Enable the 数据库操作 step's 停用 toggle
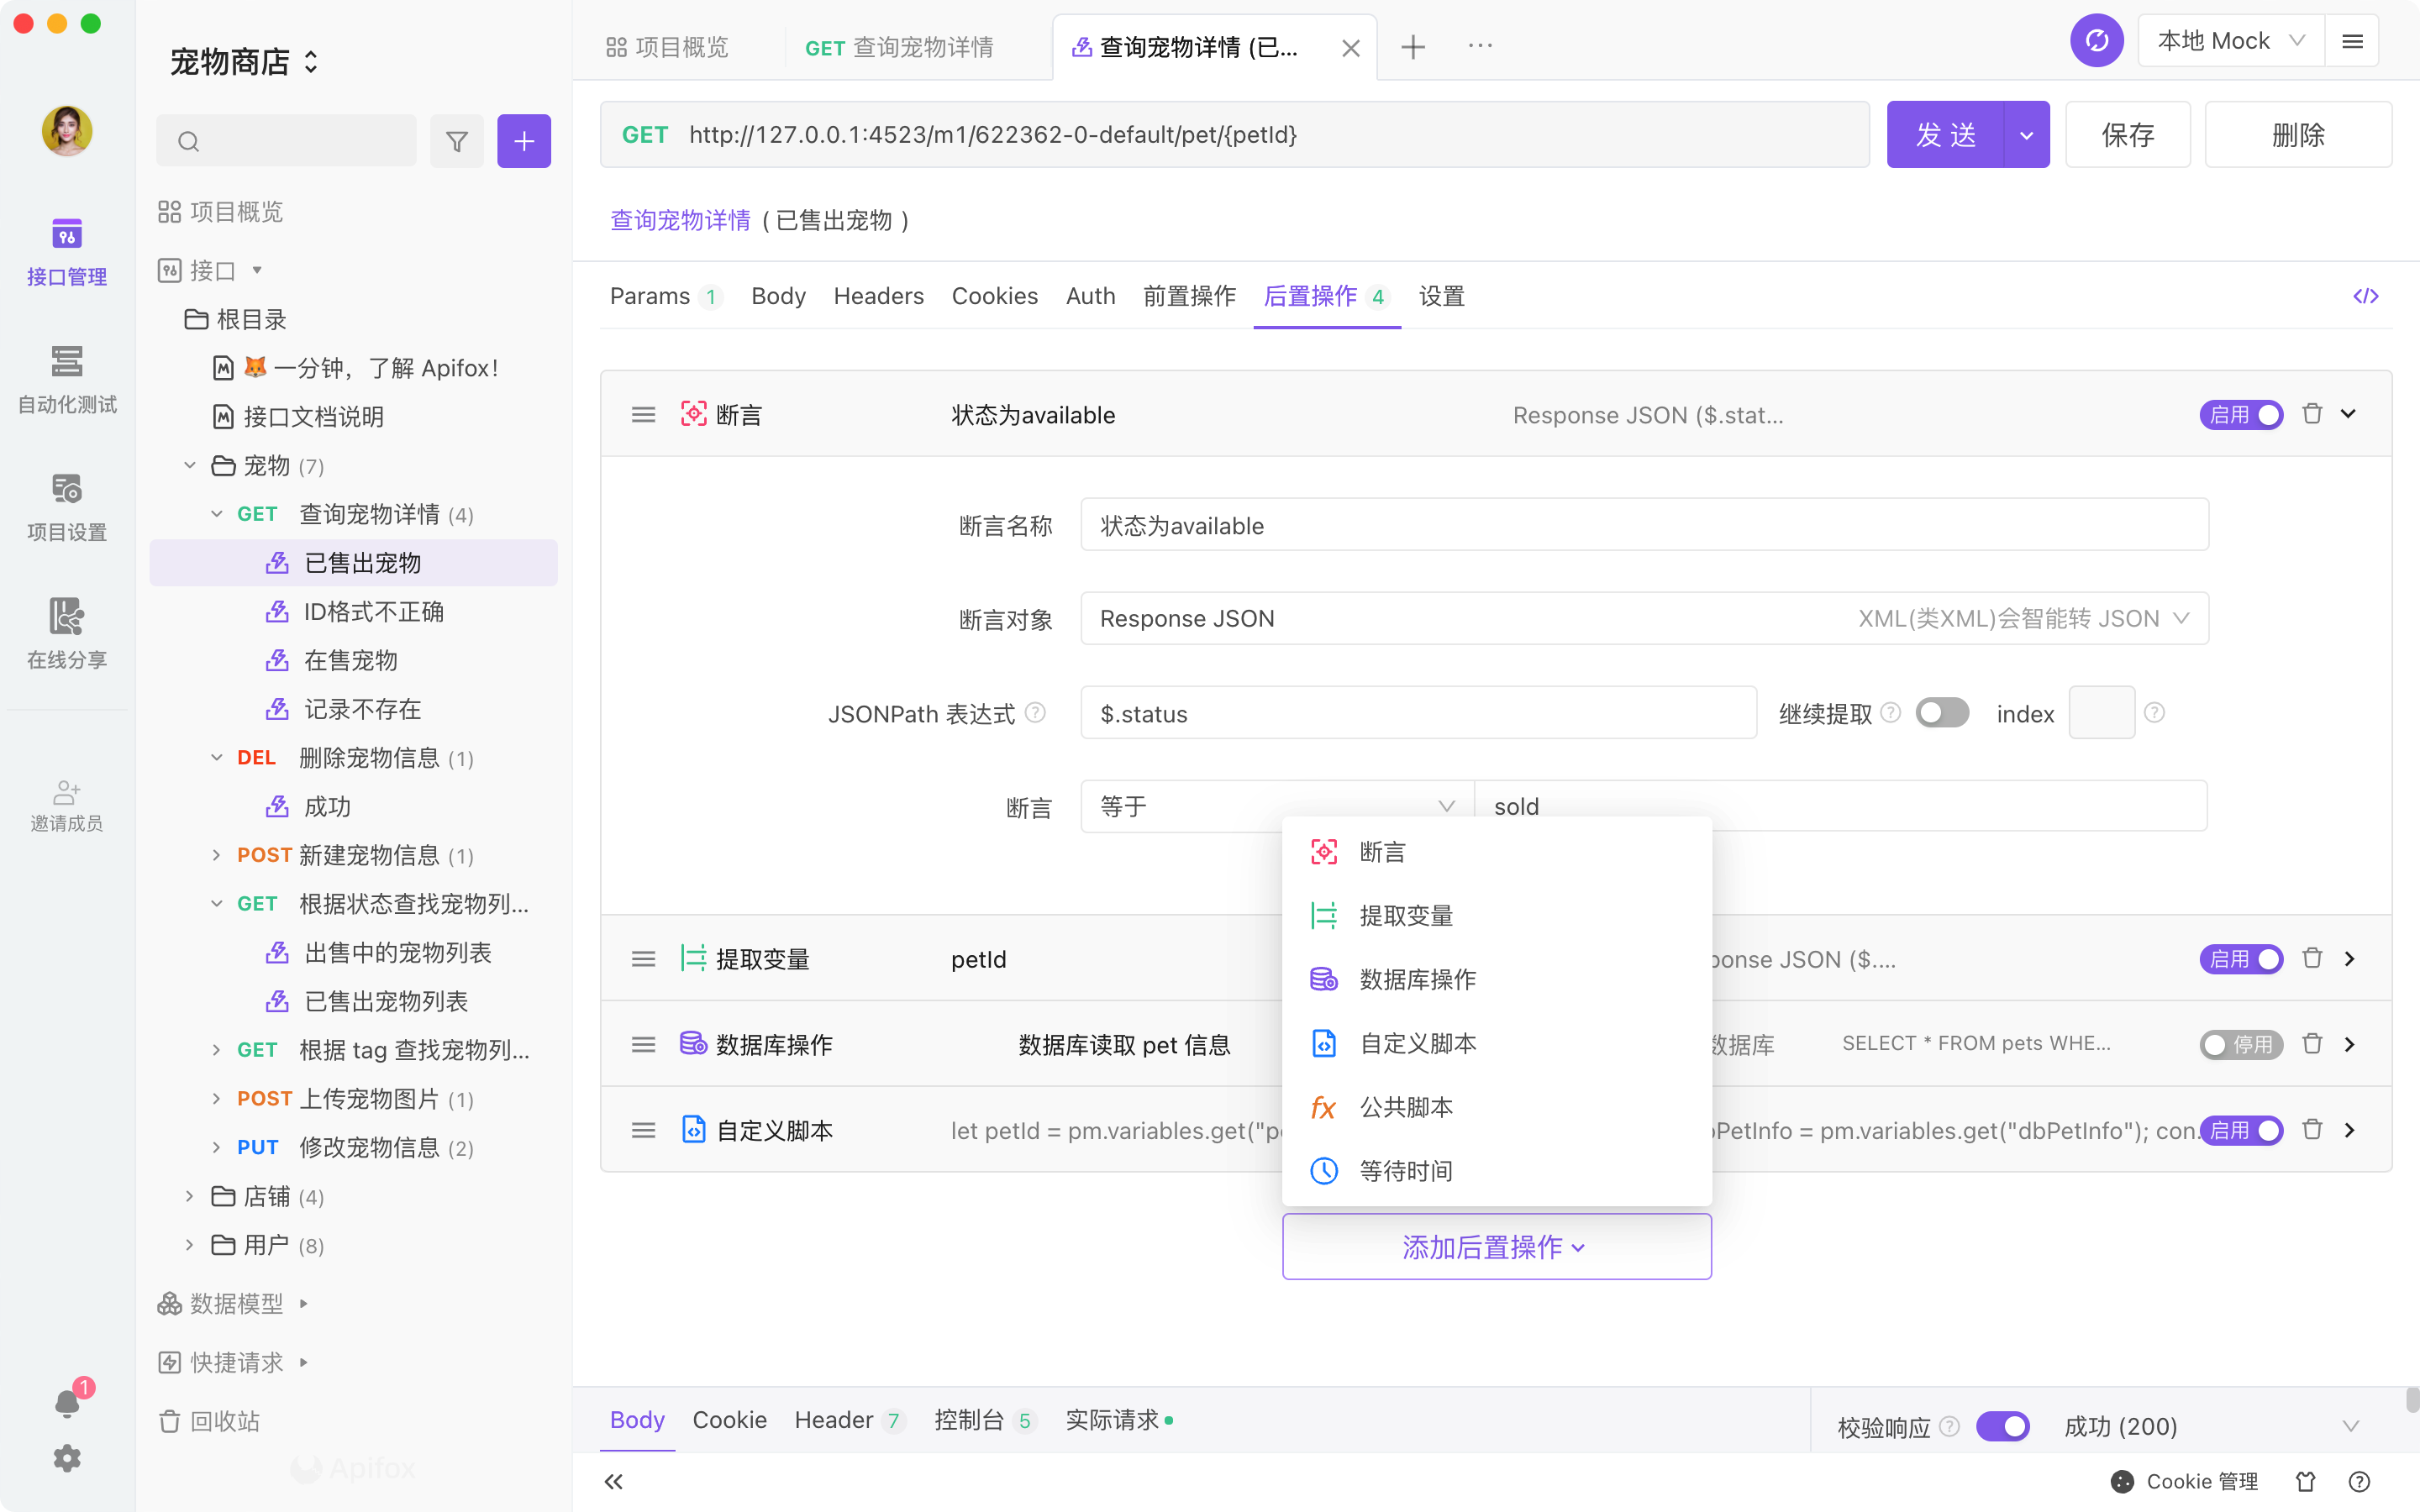The width and height of the screenshot is (2420, 1512). (2242, 1044)
